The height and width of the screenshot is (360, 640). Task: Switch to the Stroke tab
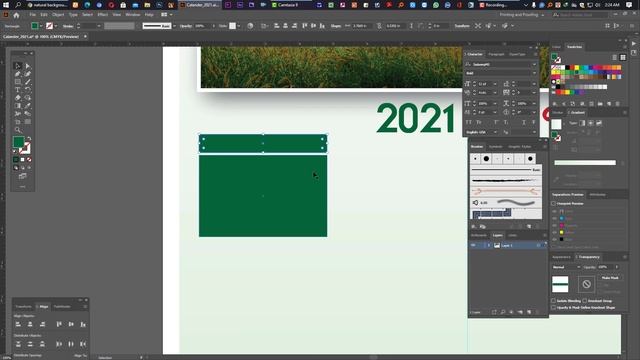point(558,113)
